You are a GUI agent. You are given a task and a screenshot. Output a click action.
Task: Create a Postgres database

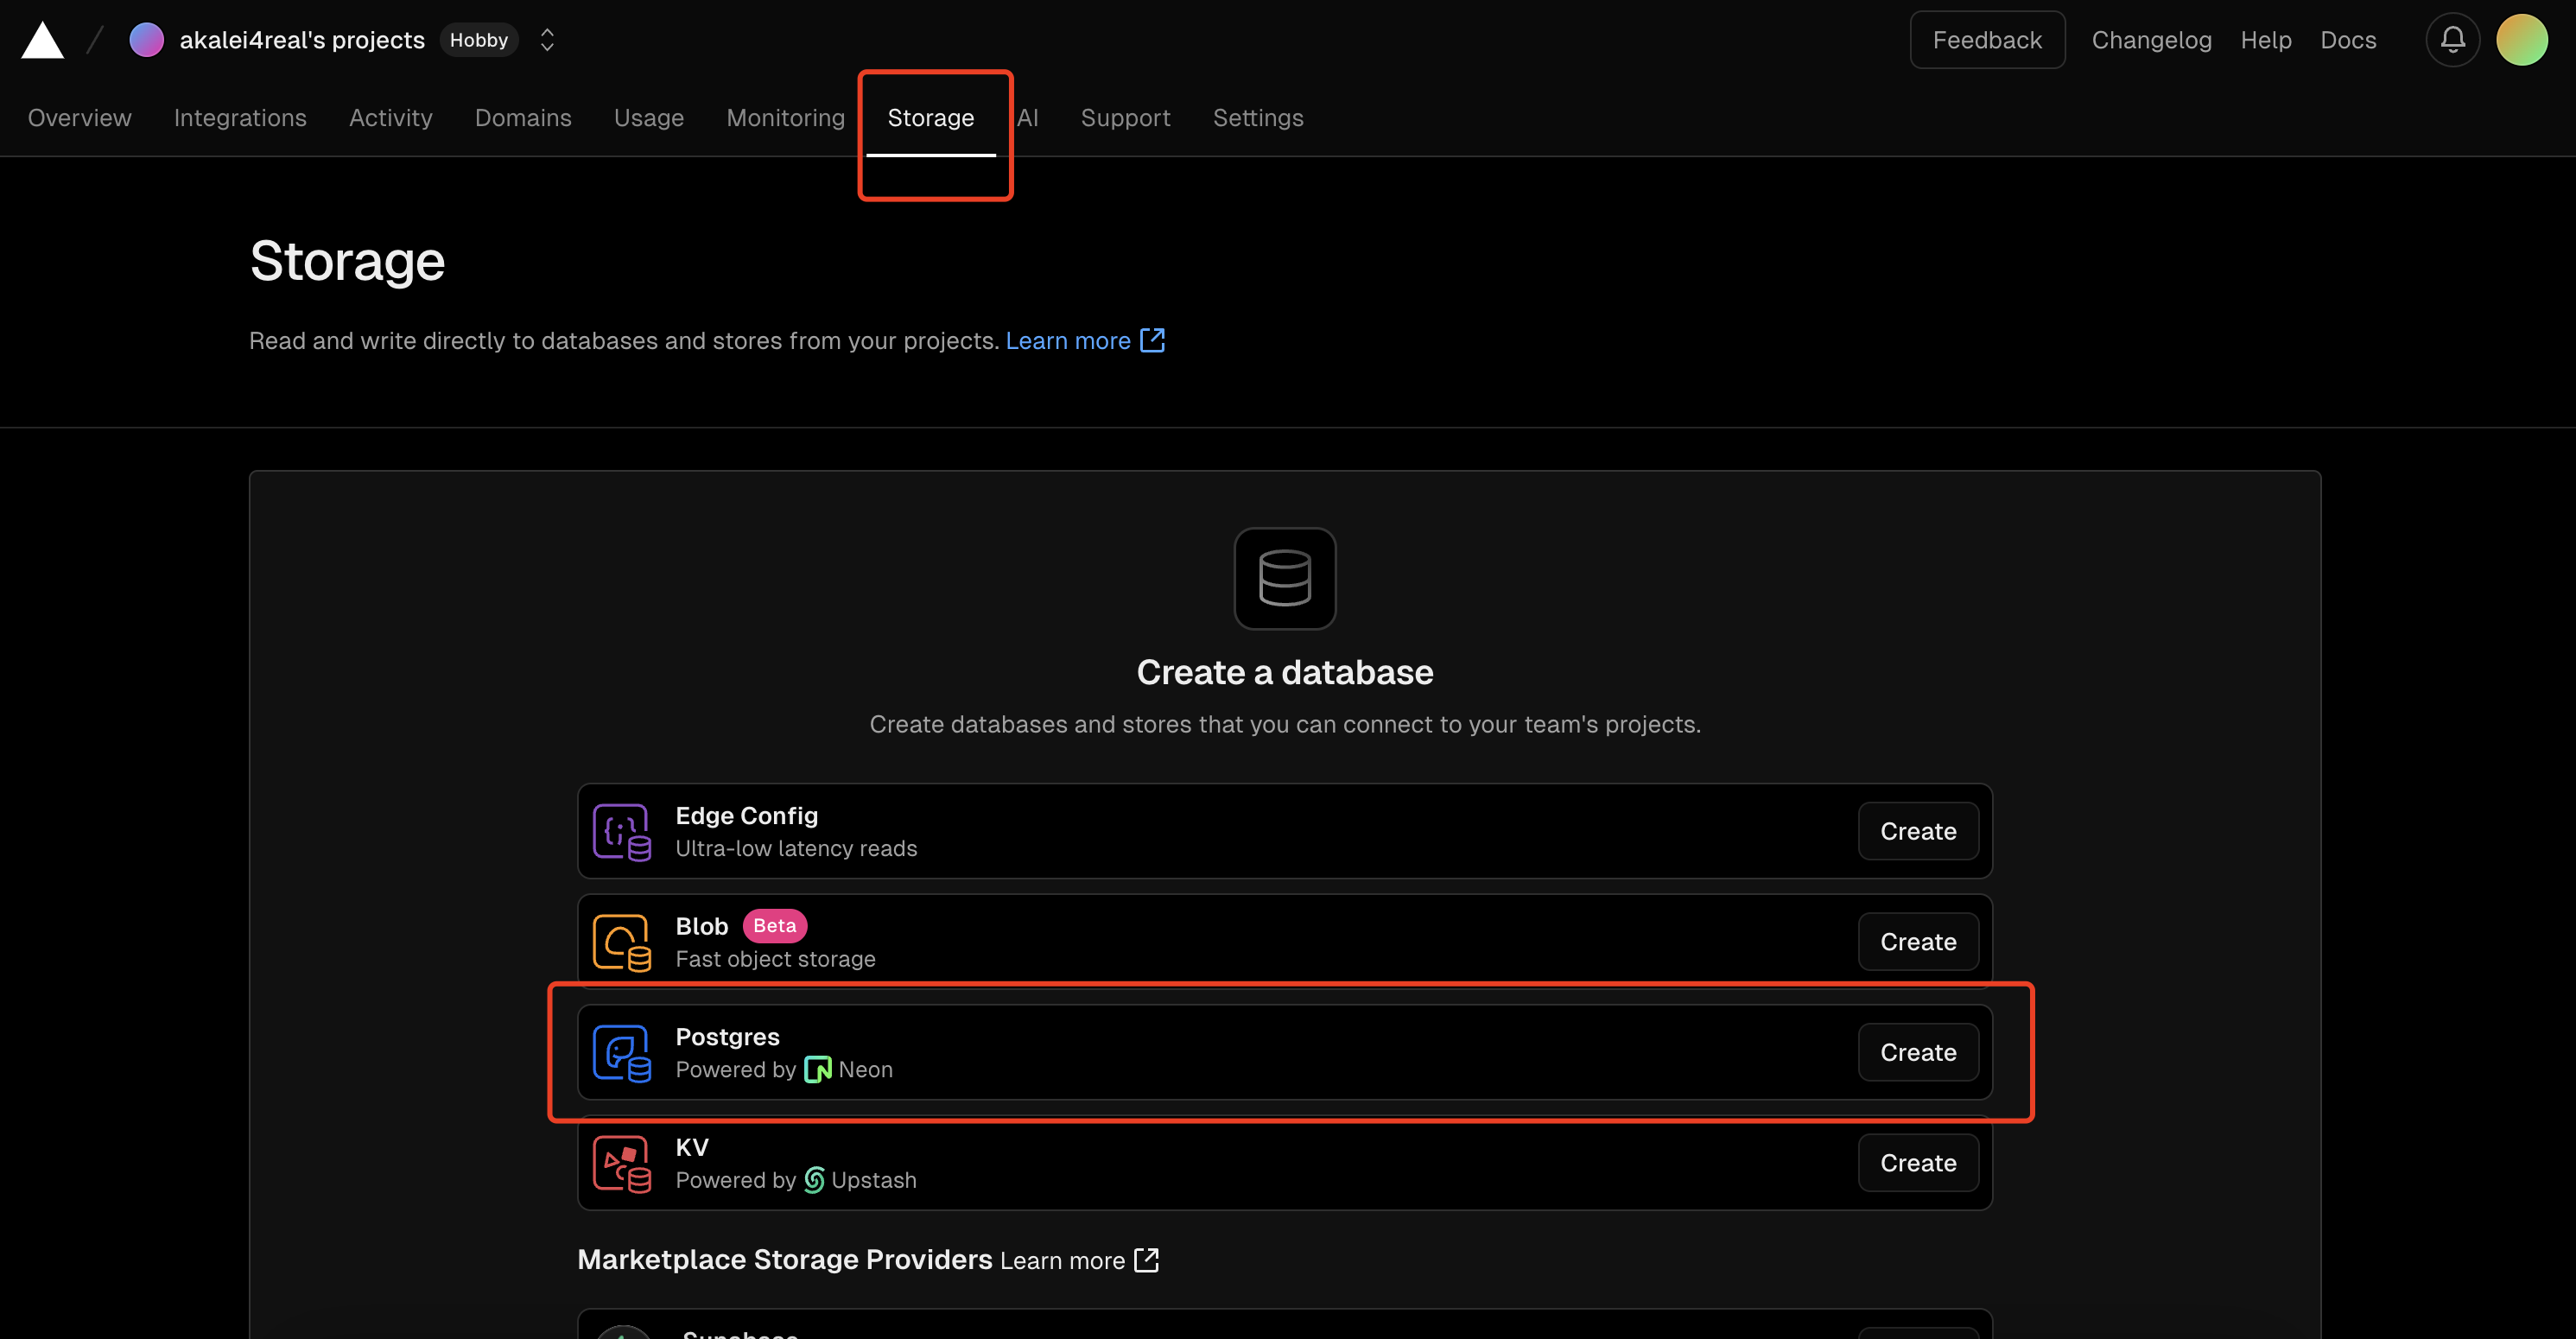[x=1918, y=1053]
